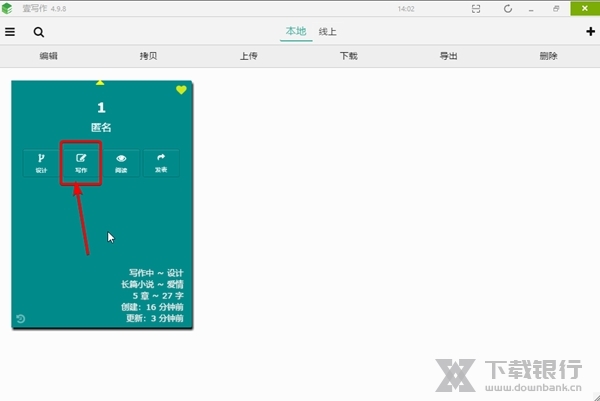Switch to the 线上 tab
This screenshot has width=600, height=401.
coord(327,32)
